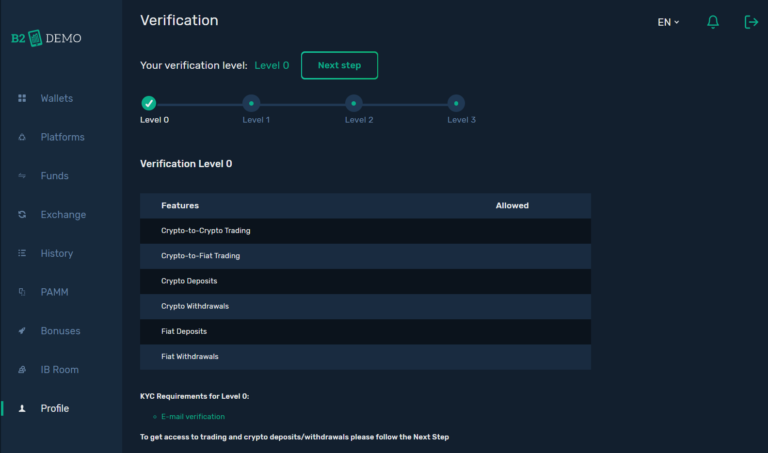Click the PAMM sidebar icon

click(x=22, y=292)
